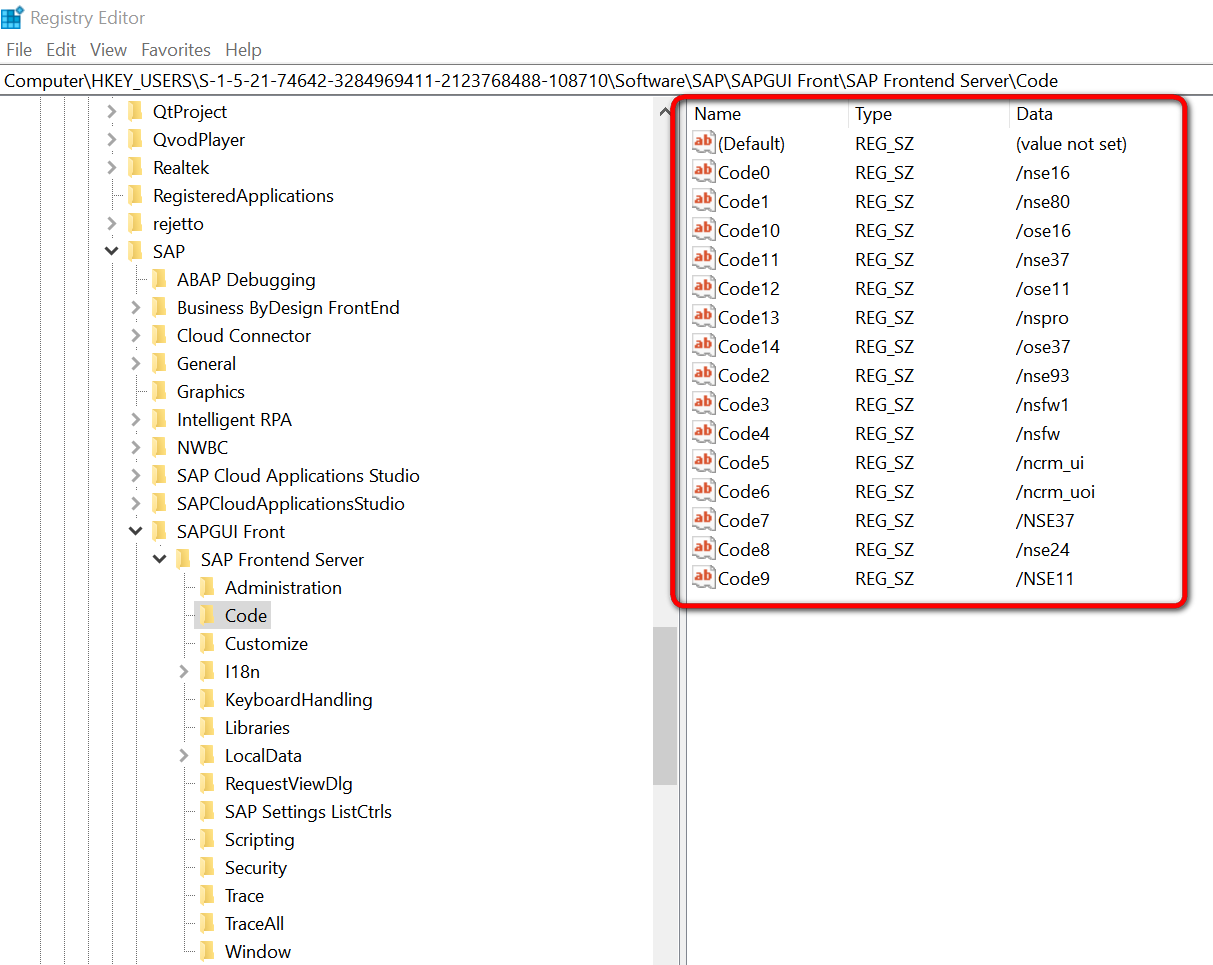
Task: Click the tree pane scroll up arrow
Action: [x=665, y=113]
